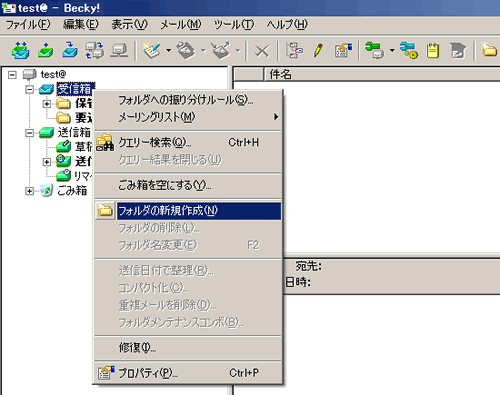
Task: Click disabled フォルダの削除(L) menu item
Action: click(188, 228)
